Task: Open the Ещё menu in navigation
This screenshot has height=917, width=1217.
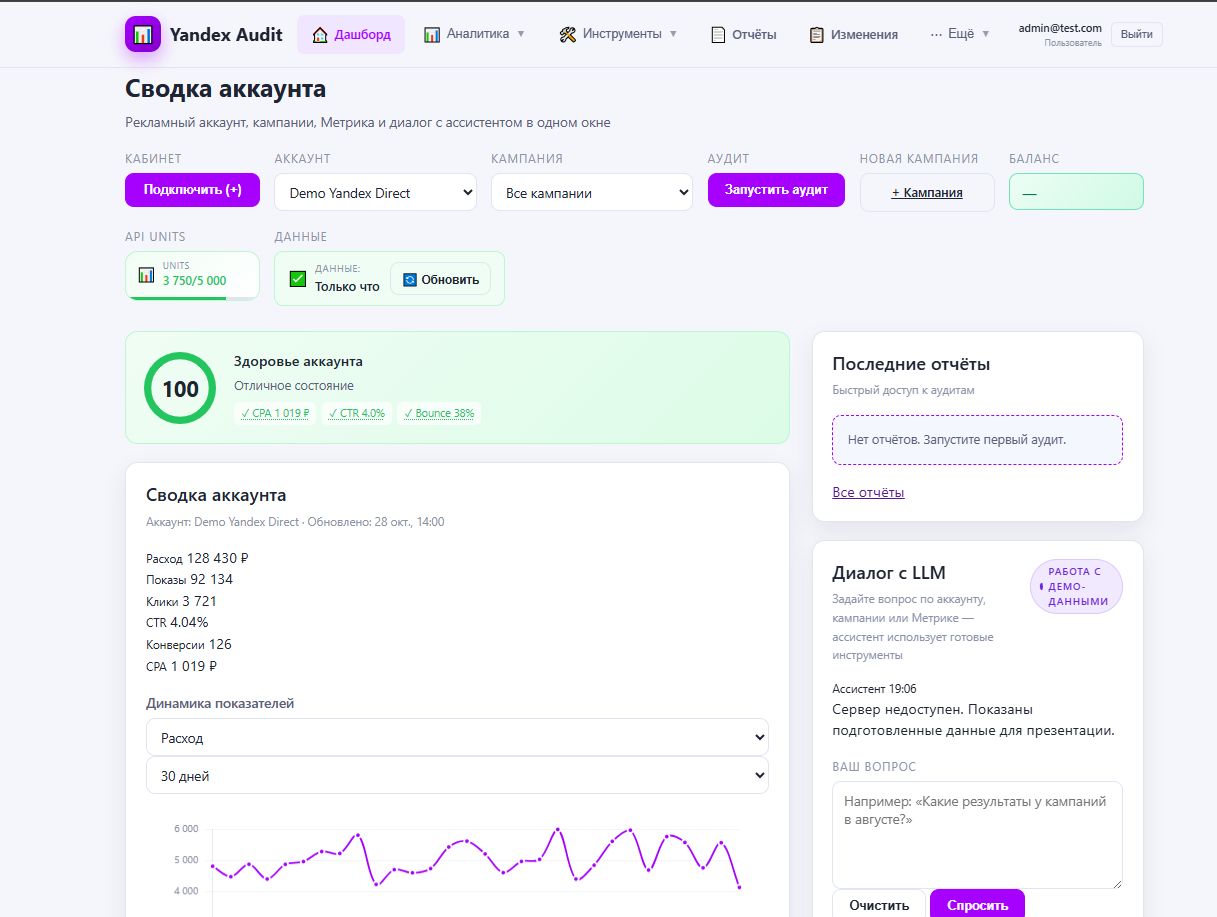Action: pos(959,34)
